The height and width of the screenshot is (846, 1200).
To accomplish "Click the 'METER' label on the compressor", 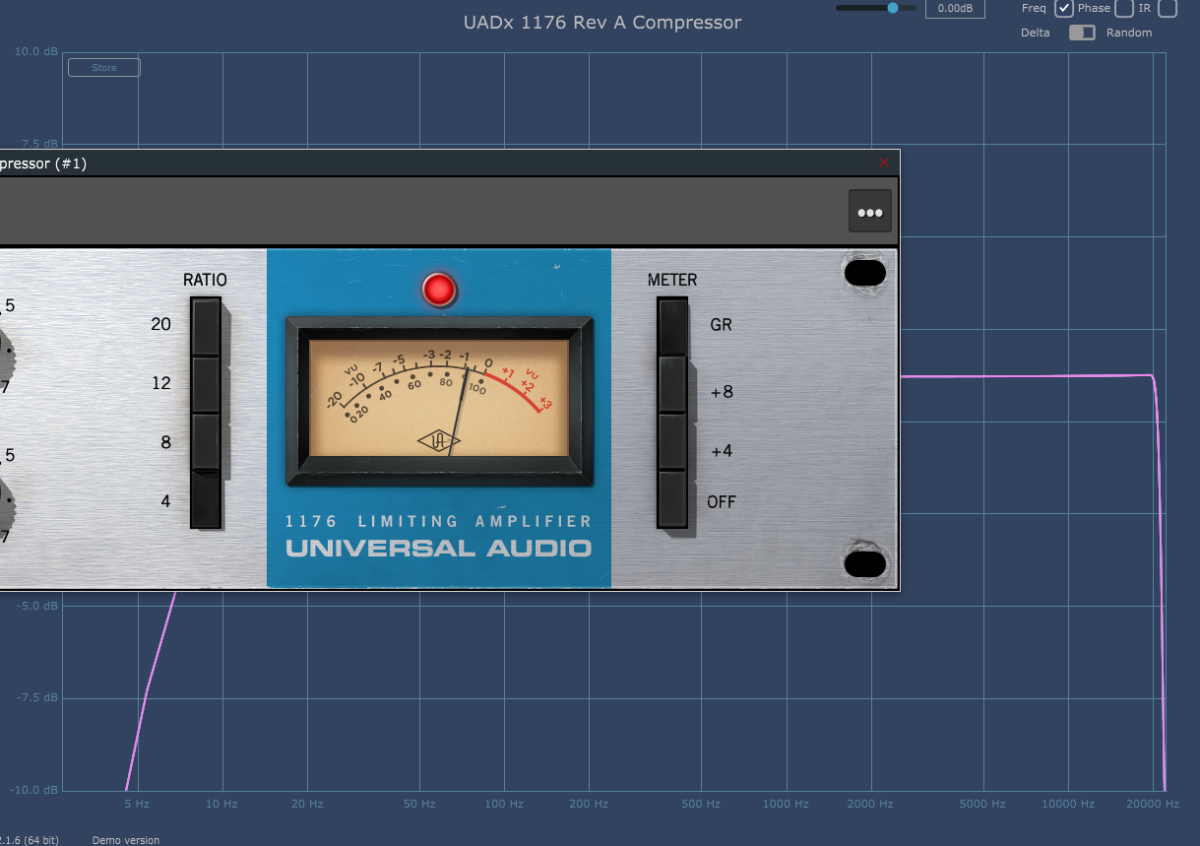I will 672,280.
